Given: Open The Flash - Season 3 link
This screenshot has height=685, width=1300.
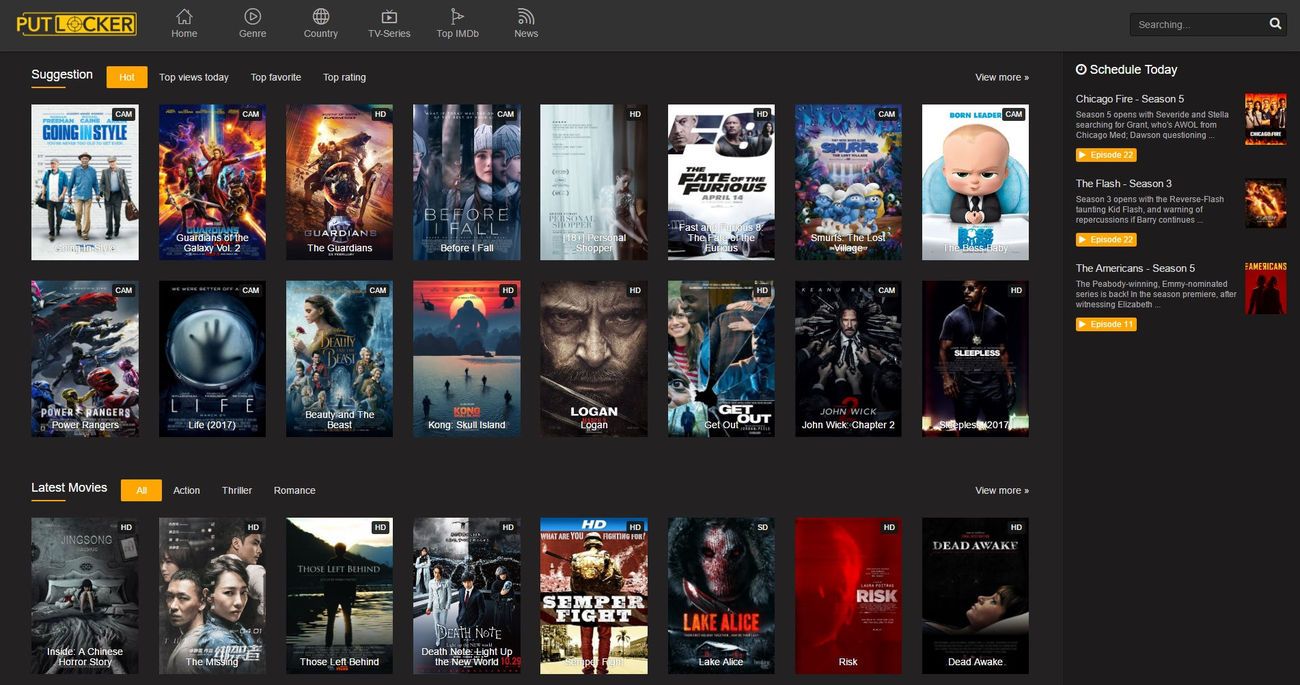Looking at the screenshot, I should [1124, 183].
